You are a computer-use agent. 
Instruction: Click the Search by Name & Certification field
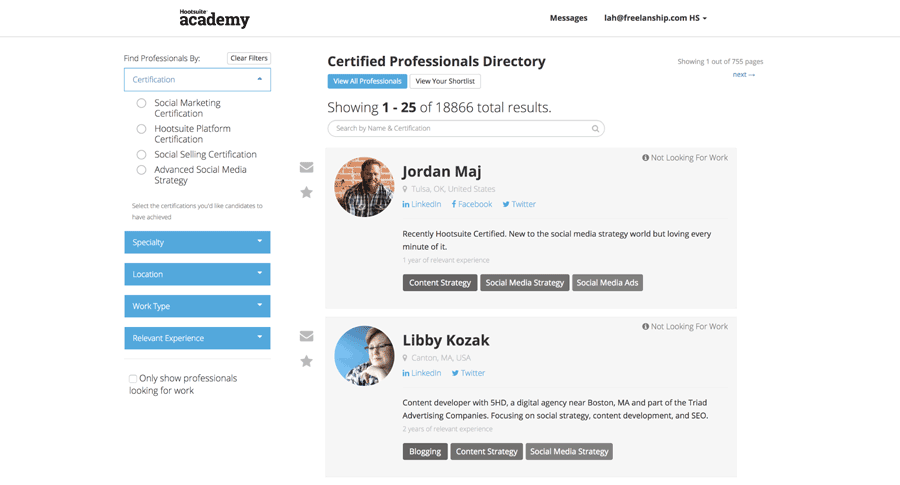click(466, 129)
